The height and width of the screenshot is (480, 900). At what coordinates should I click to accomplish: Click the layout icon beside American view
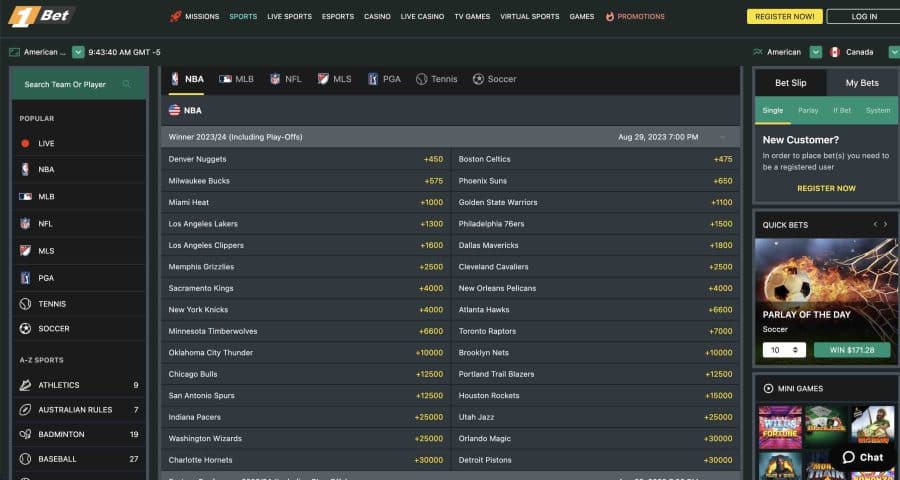pyautogui.click(x=14, y=52)
